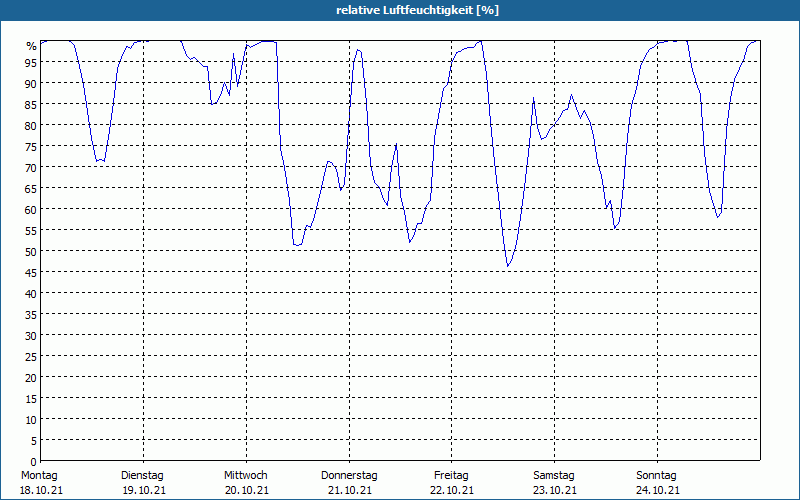Image resolution: width=800 pixels, height=500 pixels.
Task: Click the 'Freitag' day label
Action: point(451,476)
